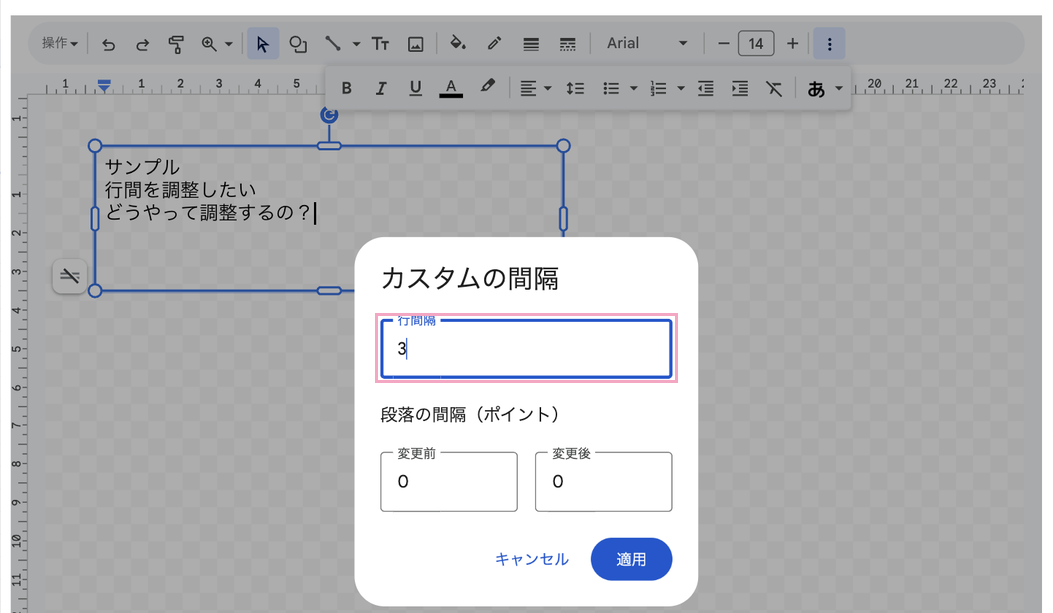This screenshot has width=1053, height=613.
Task: Open line and paragraph spacing menu
Action: tap(575, 88)
